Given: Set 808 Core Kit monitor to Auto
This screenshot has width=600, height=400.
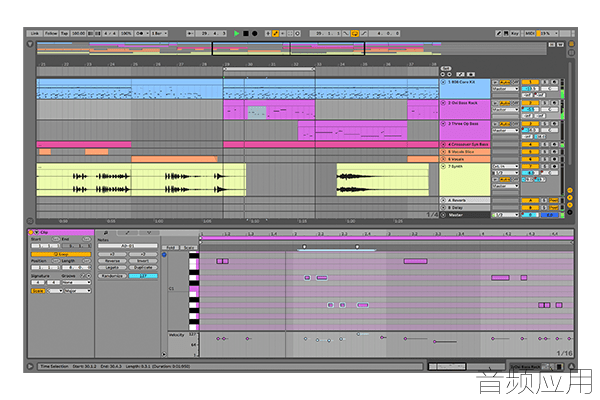Looking at the screenshot, I should coord(505,82).
